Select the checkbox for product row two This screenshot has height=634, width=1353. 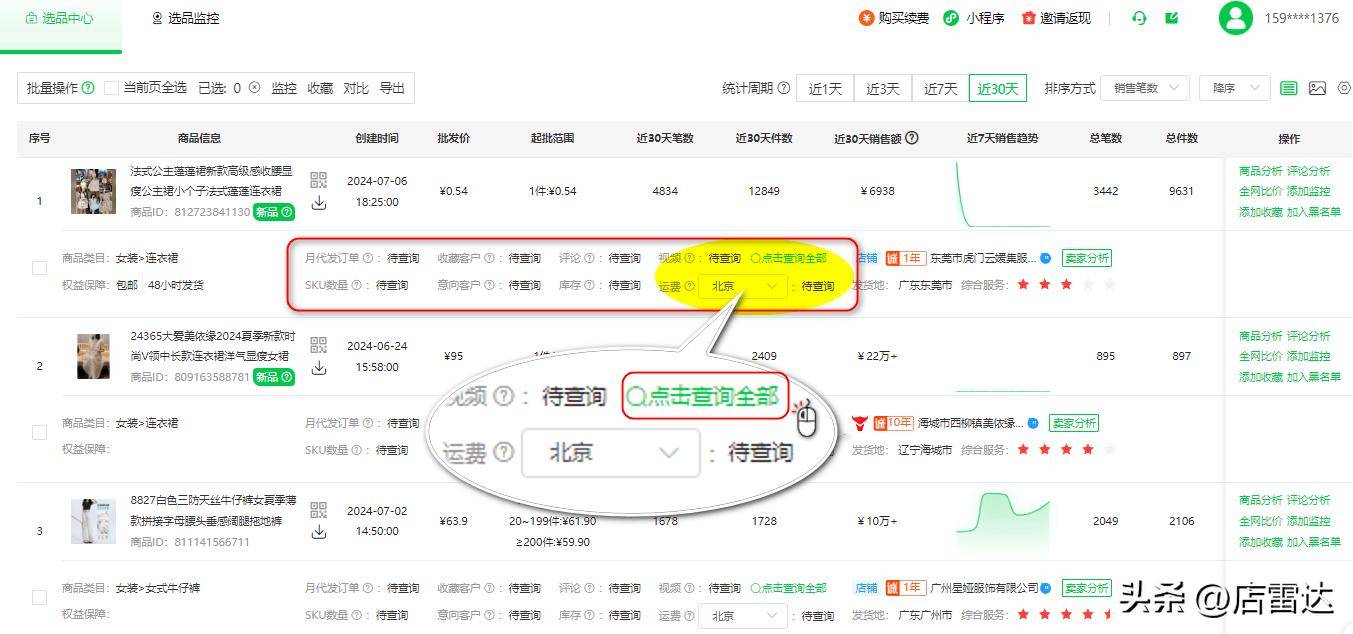tap(40, 432)
